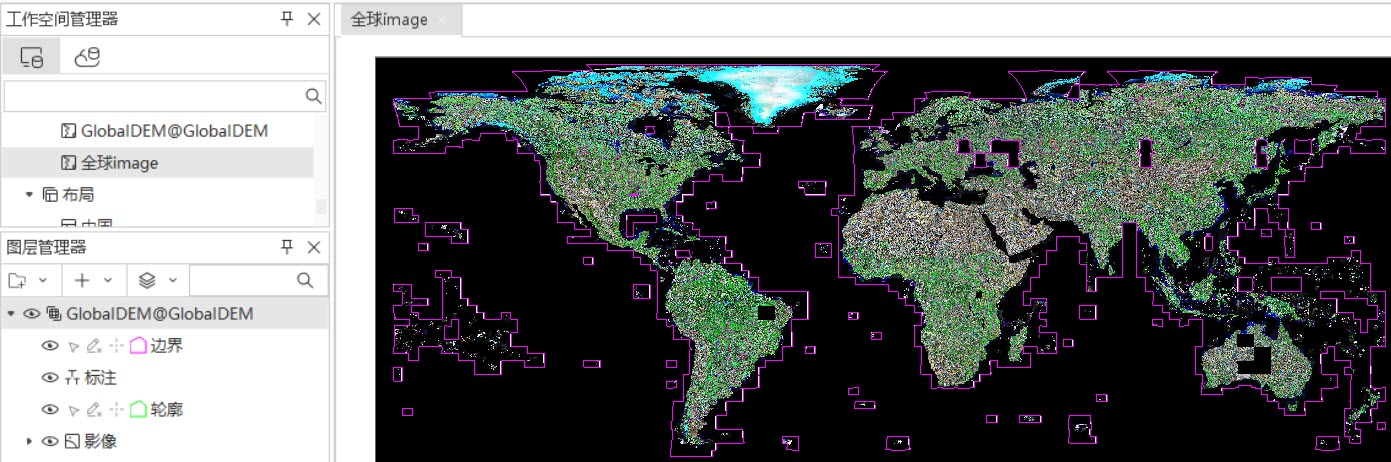Switch to local workspace view icon
This screenshot has height=462, width=1391.
pos(31,58)
